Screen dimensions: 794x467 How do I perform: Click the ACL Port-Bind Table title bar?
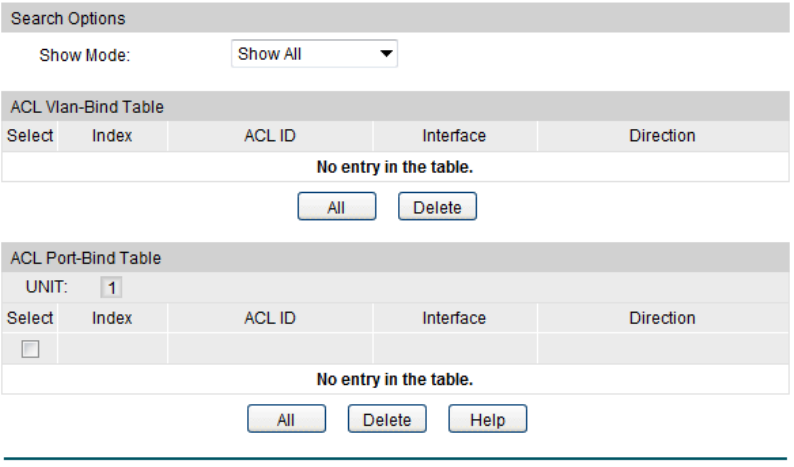point(86,258)
